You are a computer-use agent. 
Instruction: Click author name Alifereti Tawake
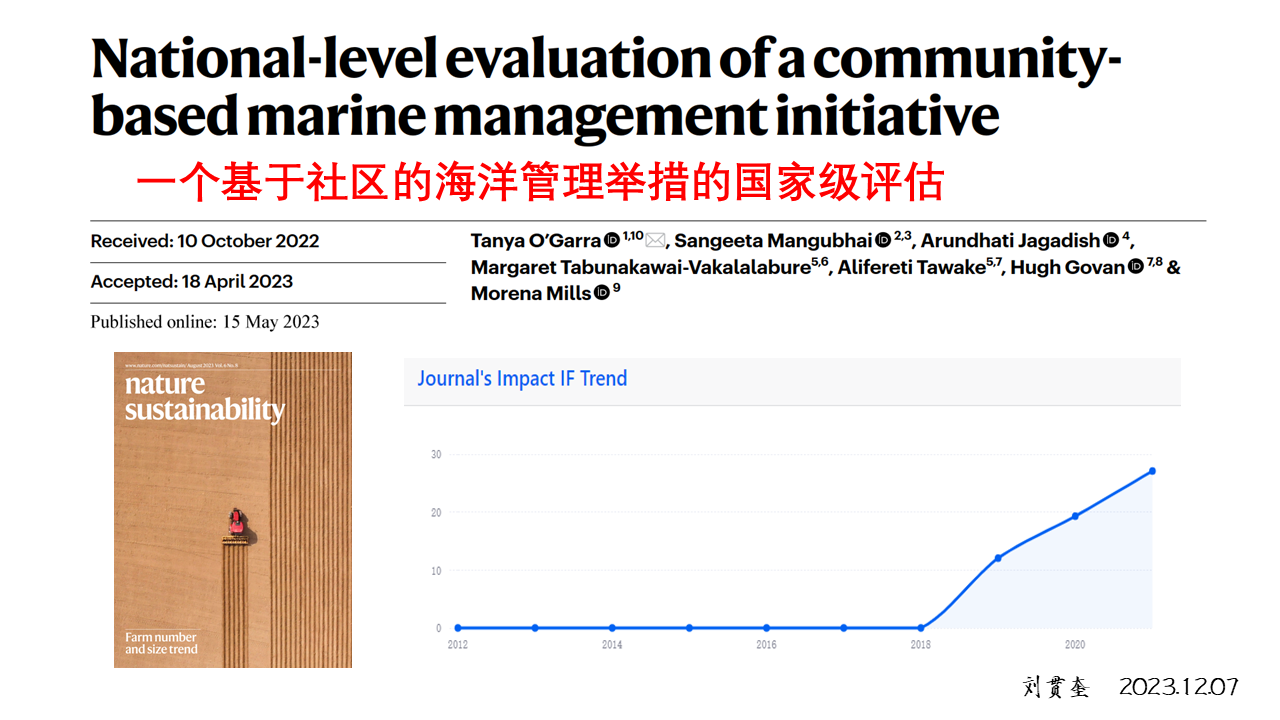click(x=912, y=267)
